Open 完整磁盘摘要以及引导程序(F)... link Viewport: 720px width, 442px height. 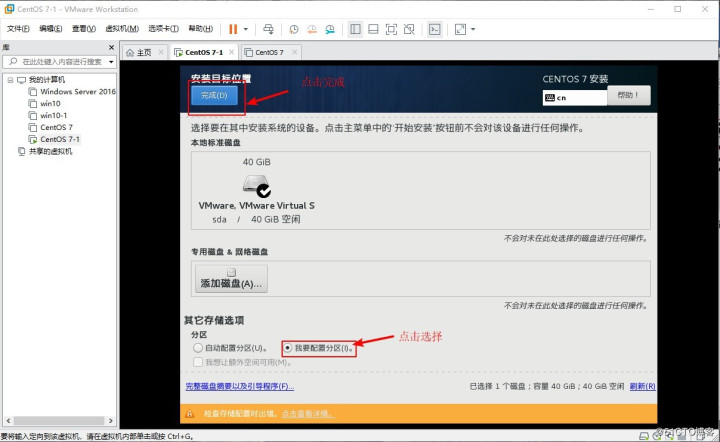[239, 386]
